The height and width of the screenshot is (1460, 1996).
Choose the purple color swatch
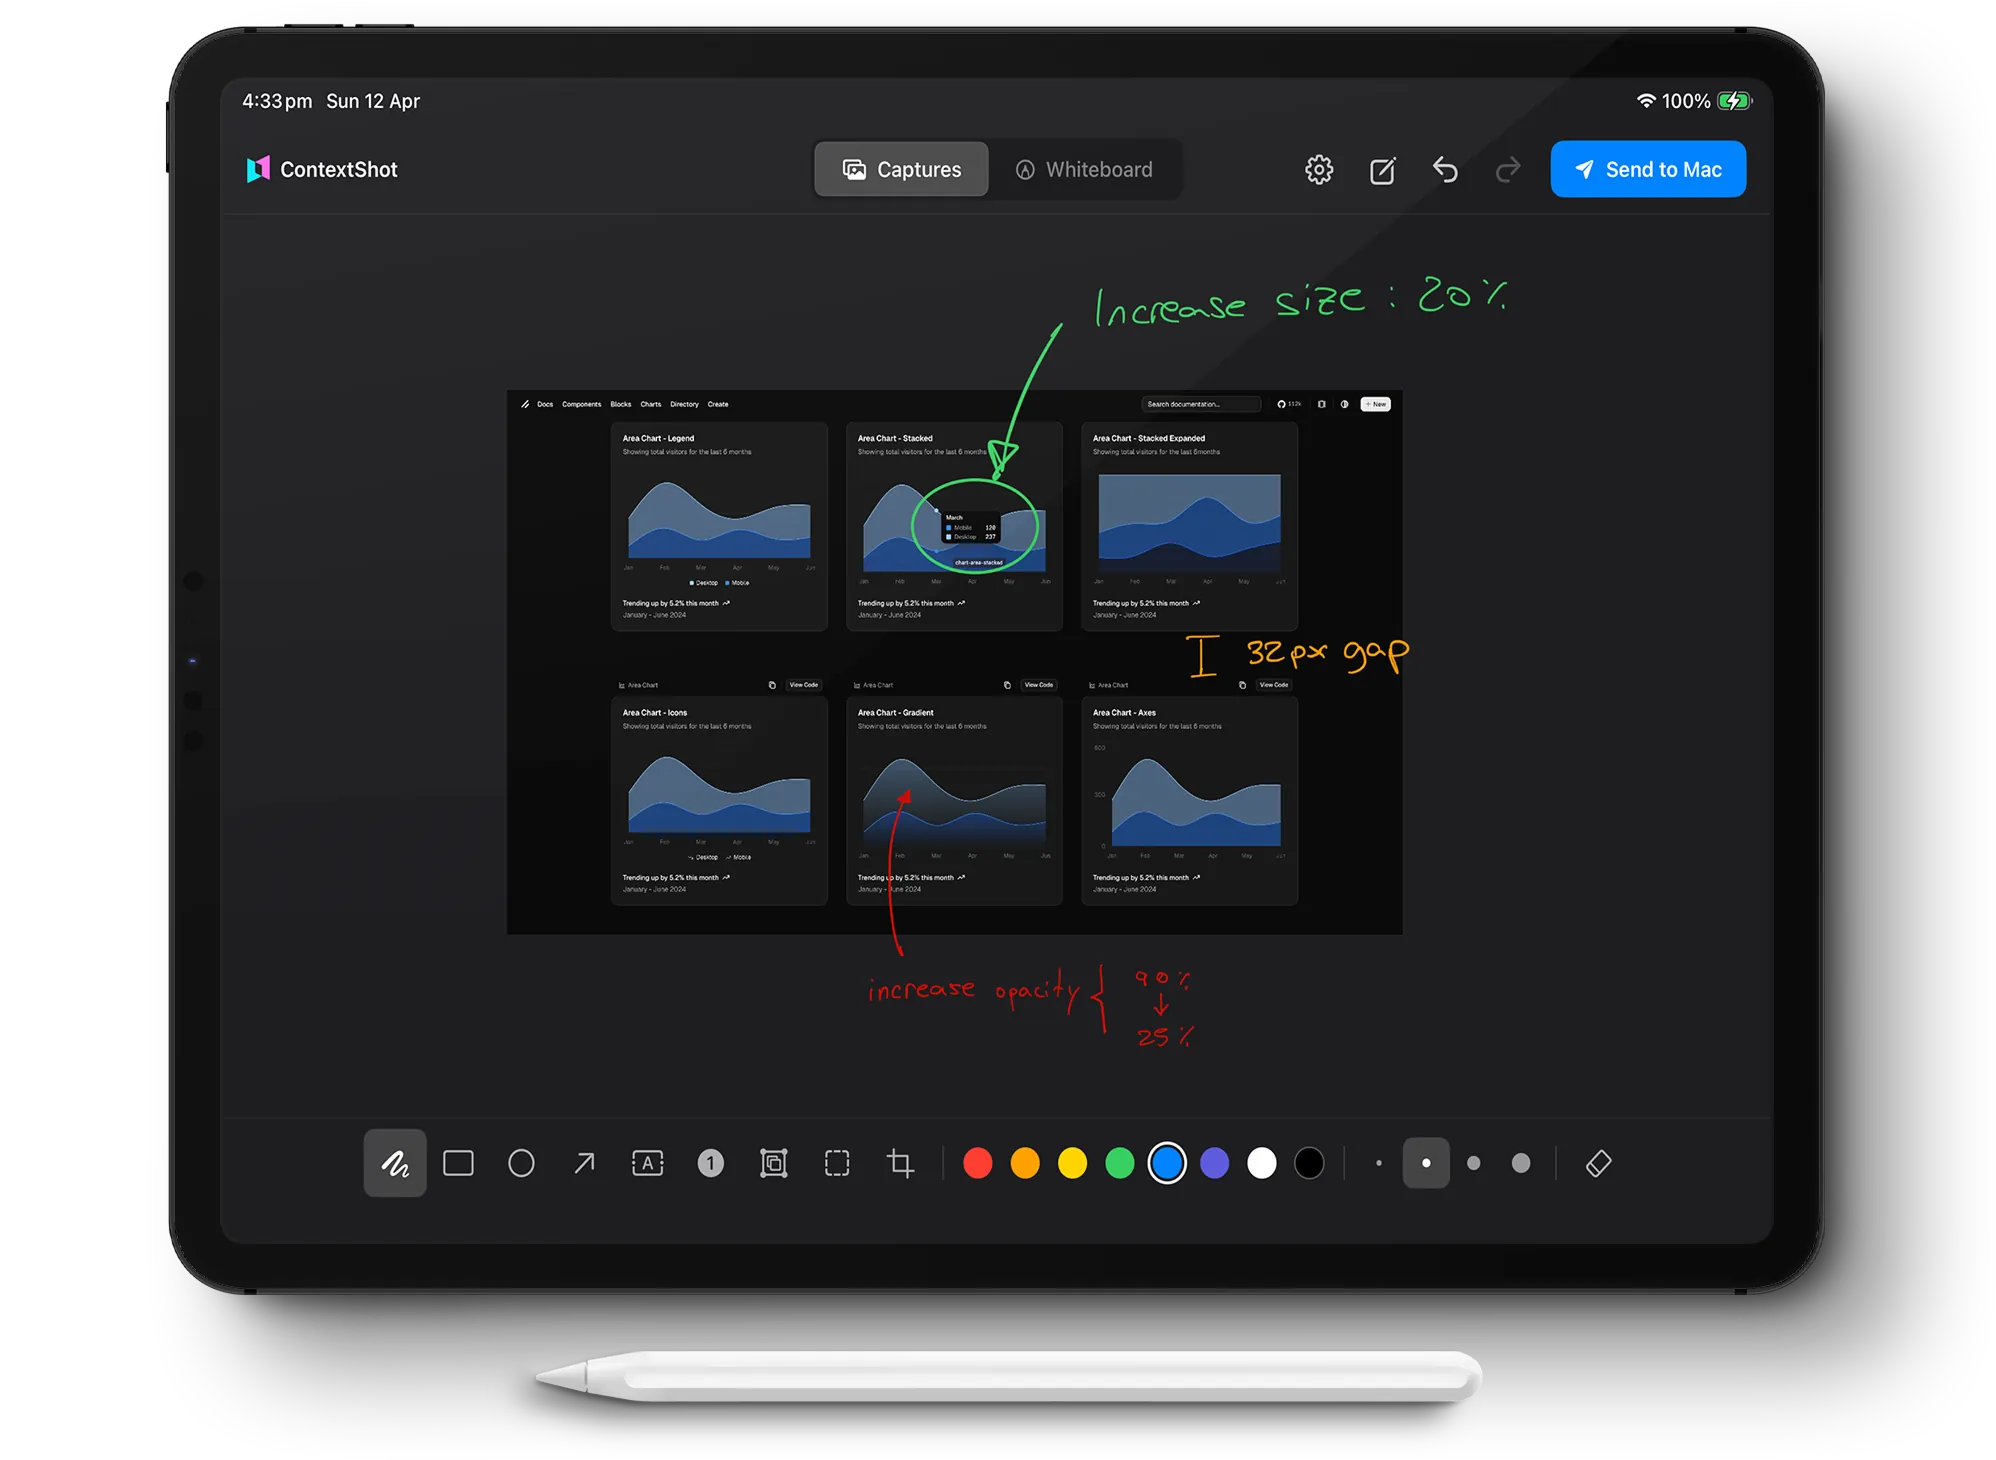click(x=1214, y=1163)
